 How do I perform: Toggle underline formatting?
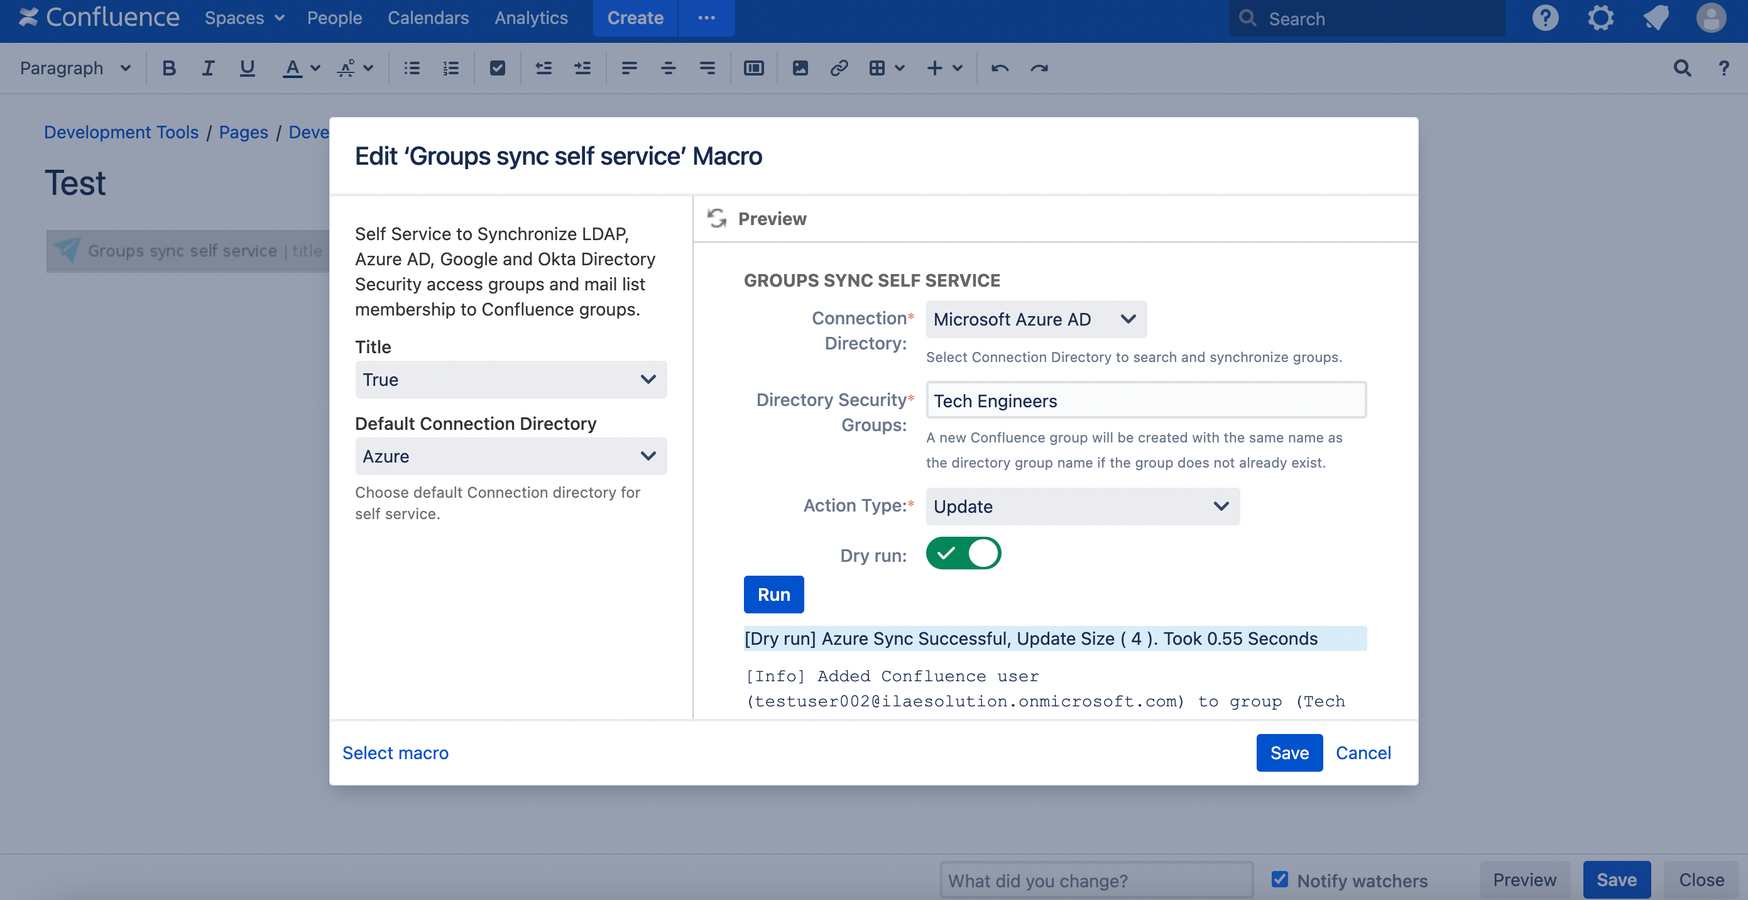coord(247,68)
